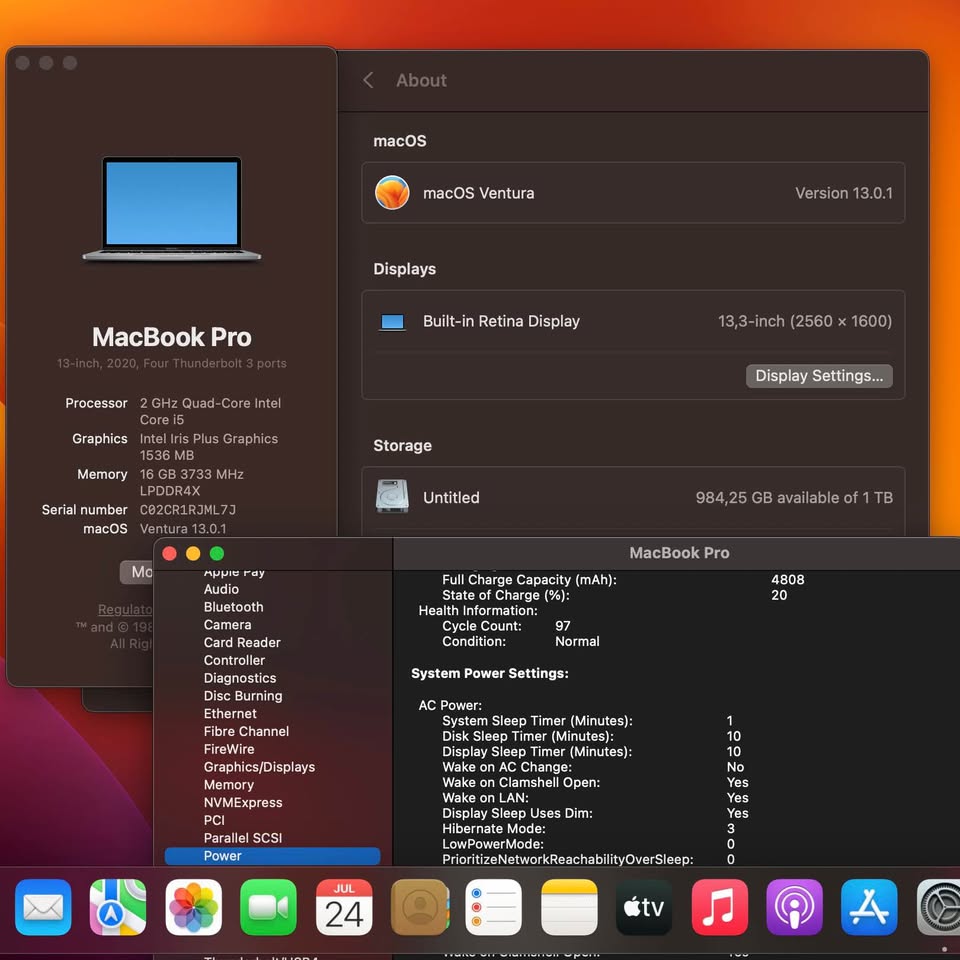Click Full Charge Capacity value 4808

[x=787, y=579]
